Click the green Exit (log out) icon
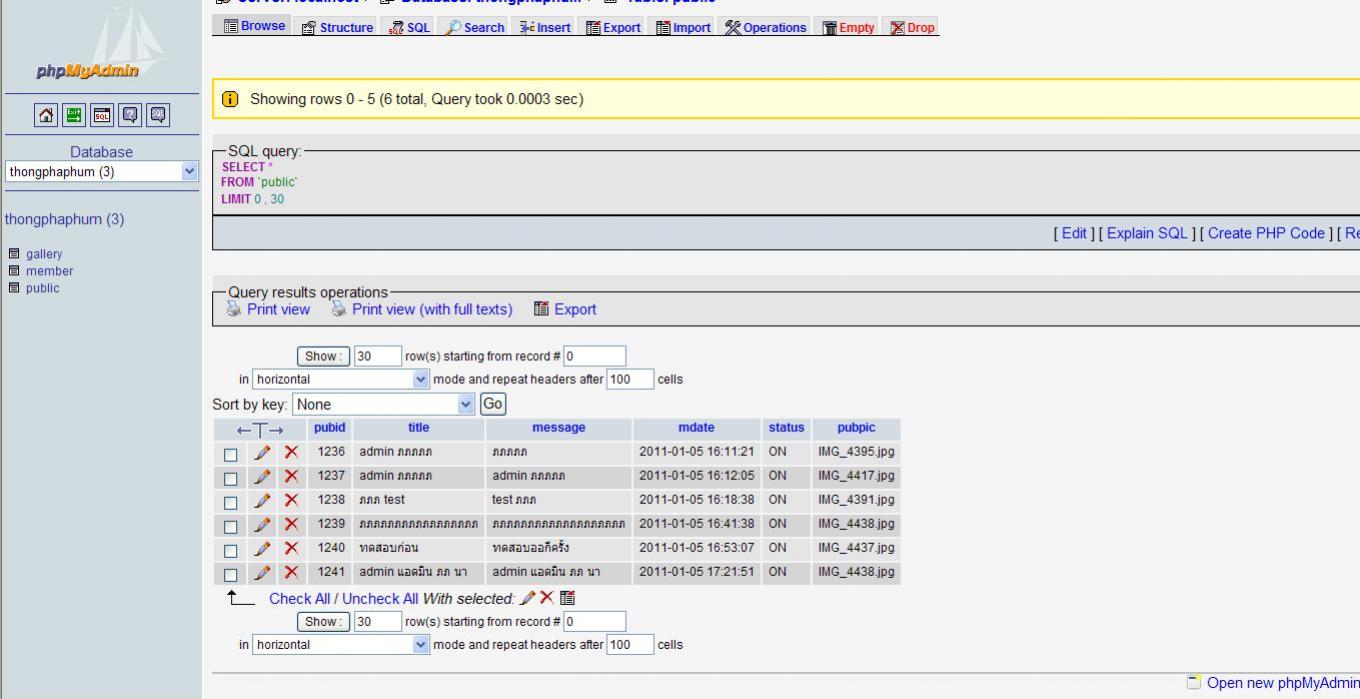 (x=74, y=115)
